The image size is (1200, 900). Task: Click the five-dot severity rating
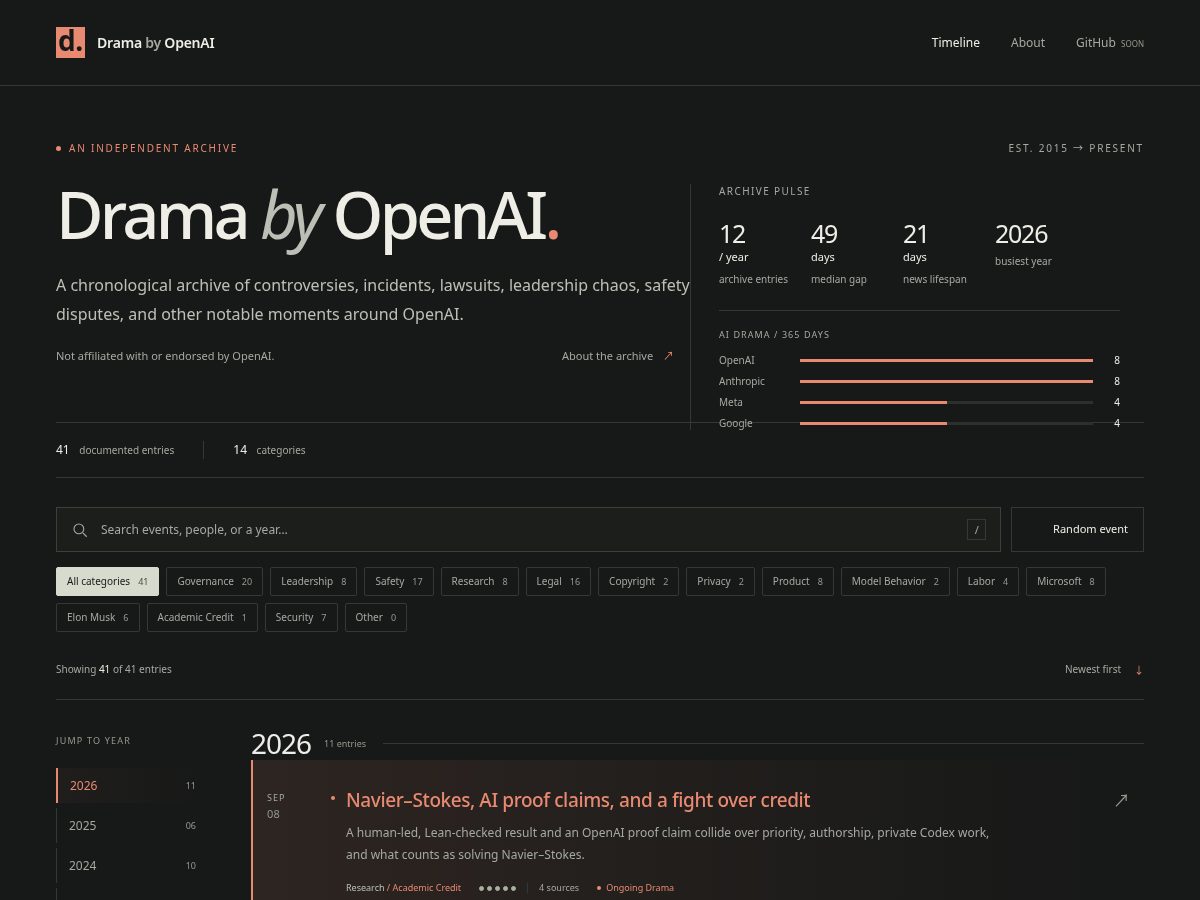pyautogui.click(x=497, y=888)
